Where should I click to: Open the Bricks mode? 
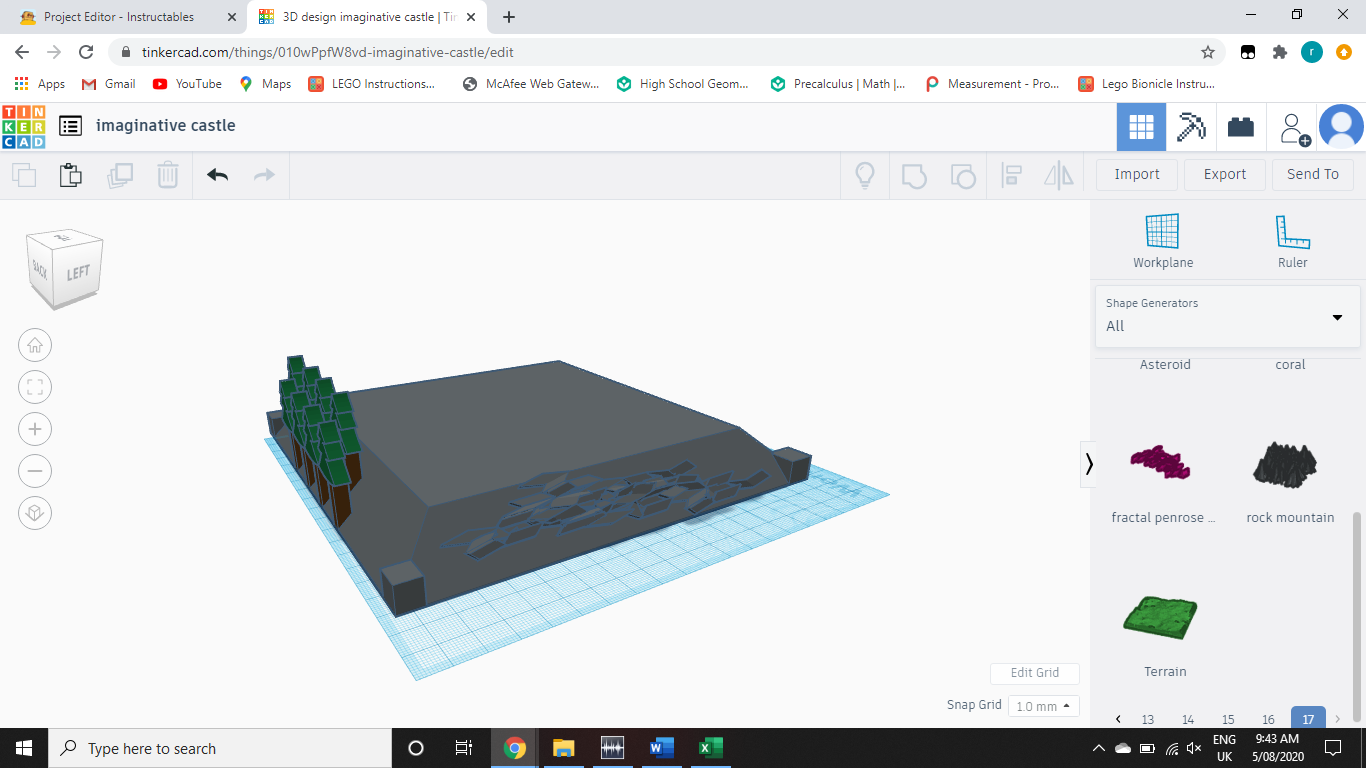coord(1241,127)
